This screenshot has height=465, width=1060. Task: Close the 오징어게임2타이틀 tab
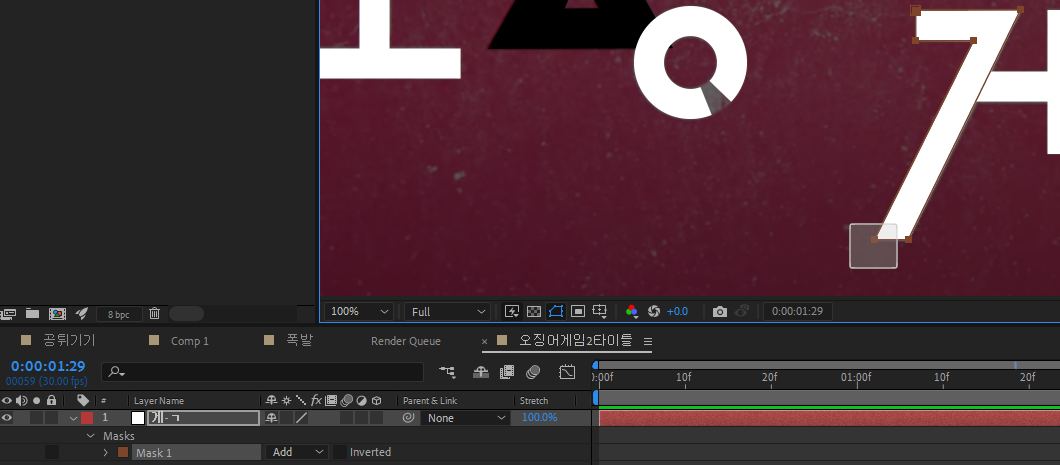tap(485, 341)
